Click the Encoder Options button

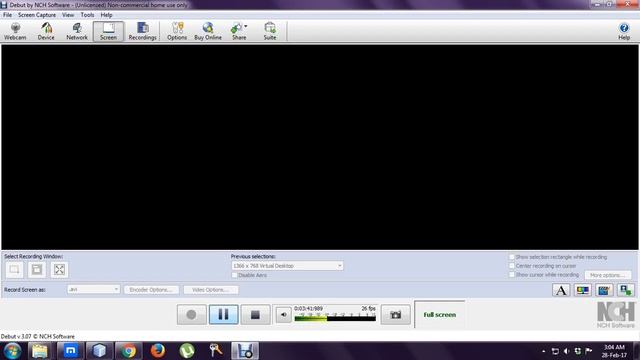tap(151, 290)
